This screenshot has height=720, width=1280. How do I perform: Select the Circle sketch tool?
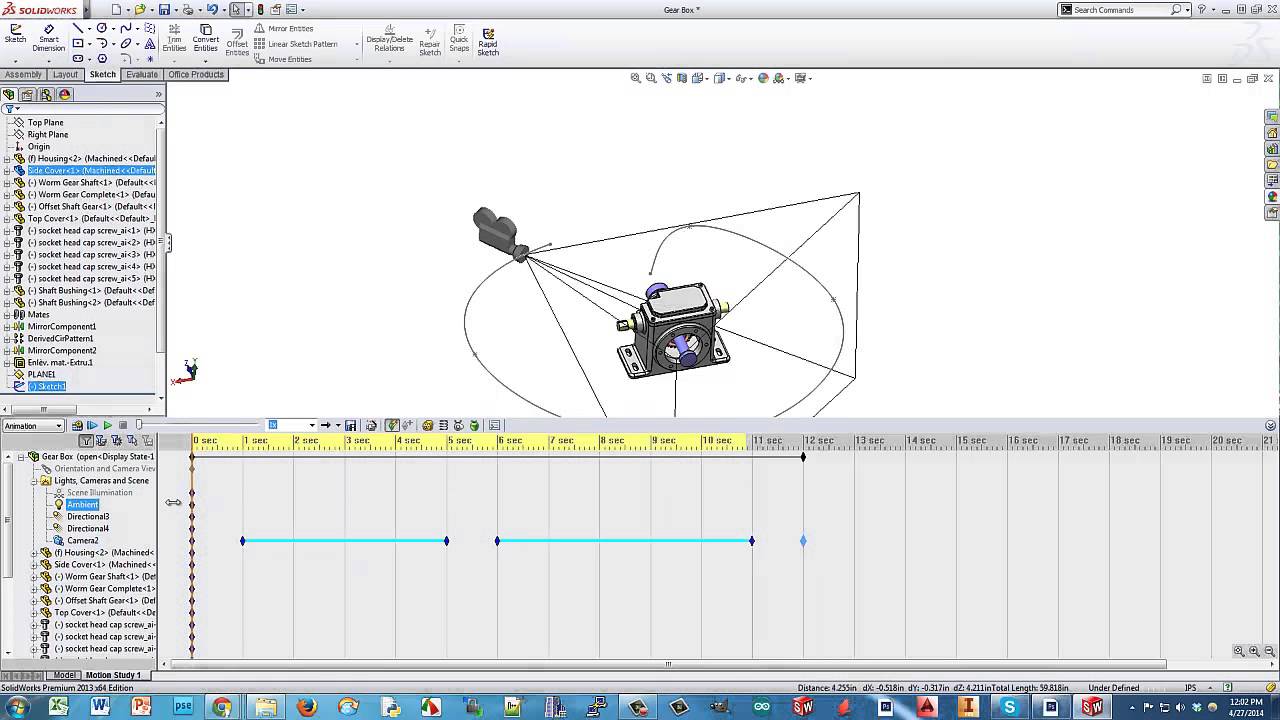(x=102, y=29)
